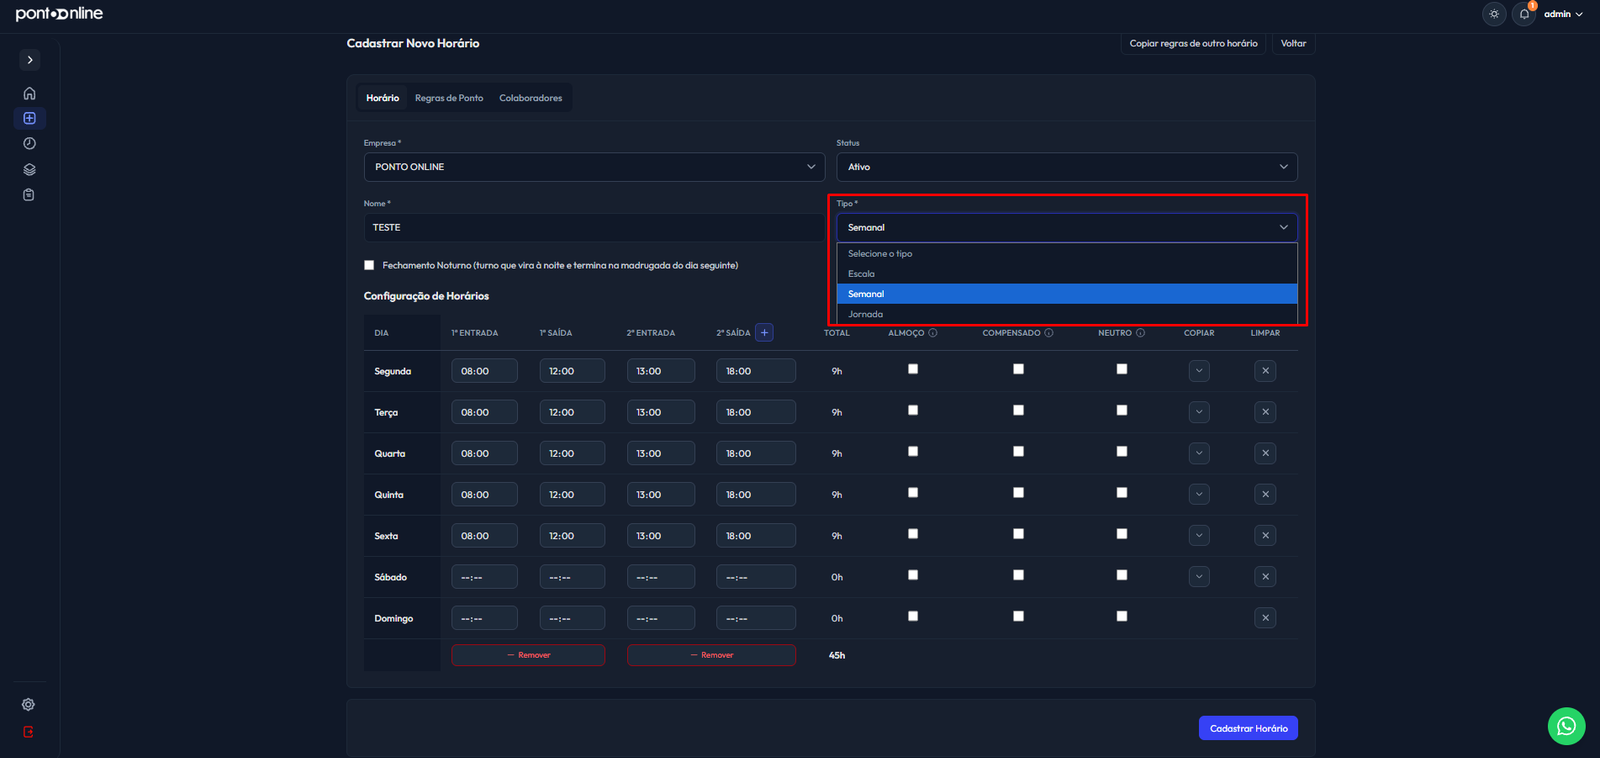
Task: Open notifications via the bell icon
Action: pyautogui.click(x=1524, y=14)
